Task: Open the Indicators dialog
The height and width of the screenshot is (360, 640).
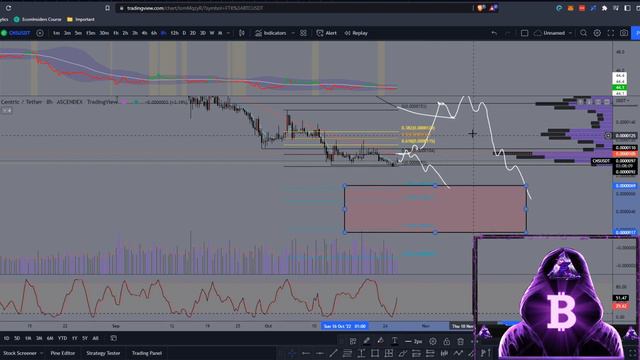Action: click(271, 33)
